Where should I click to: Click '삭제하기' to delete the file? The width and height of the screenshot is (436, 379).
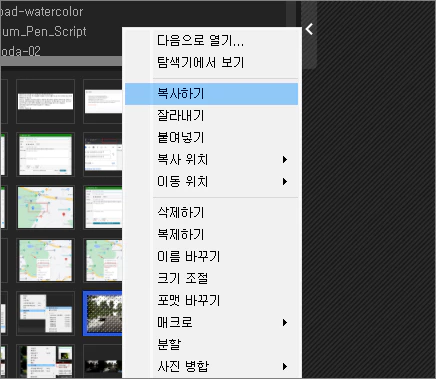click(x=211, y=213)
